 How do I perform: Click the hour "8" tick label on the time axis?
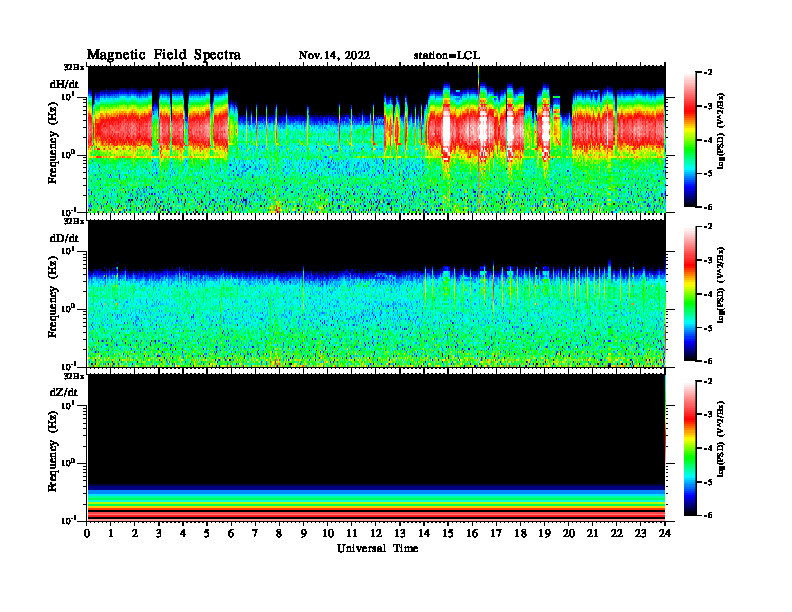(x=279, y=533)
